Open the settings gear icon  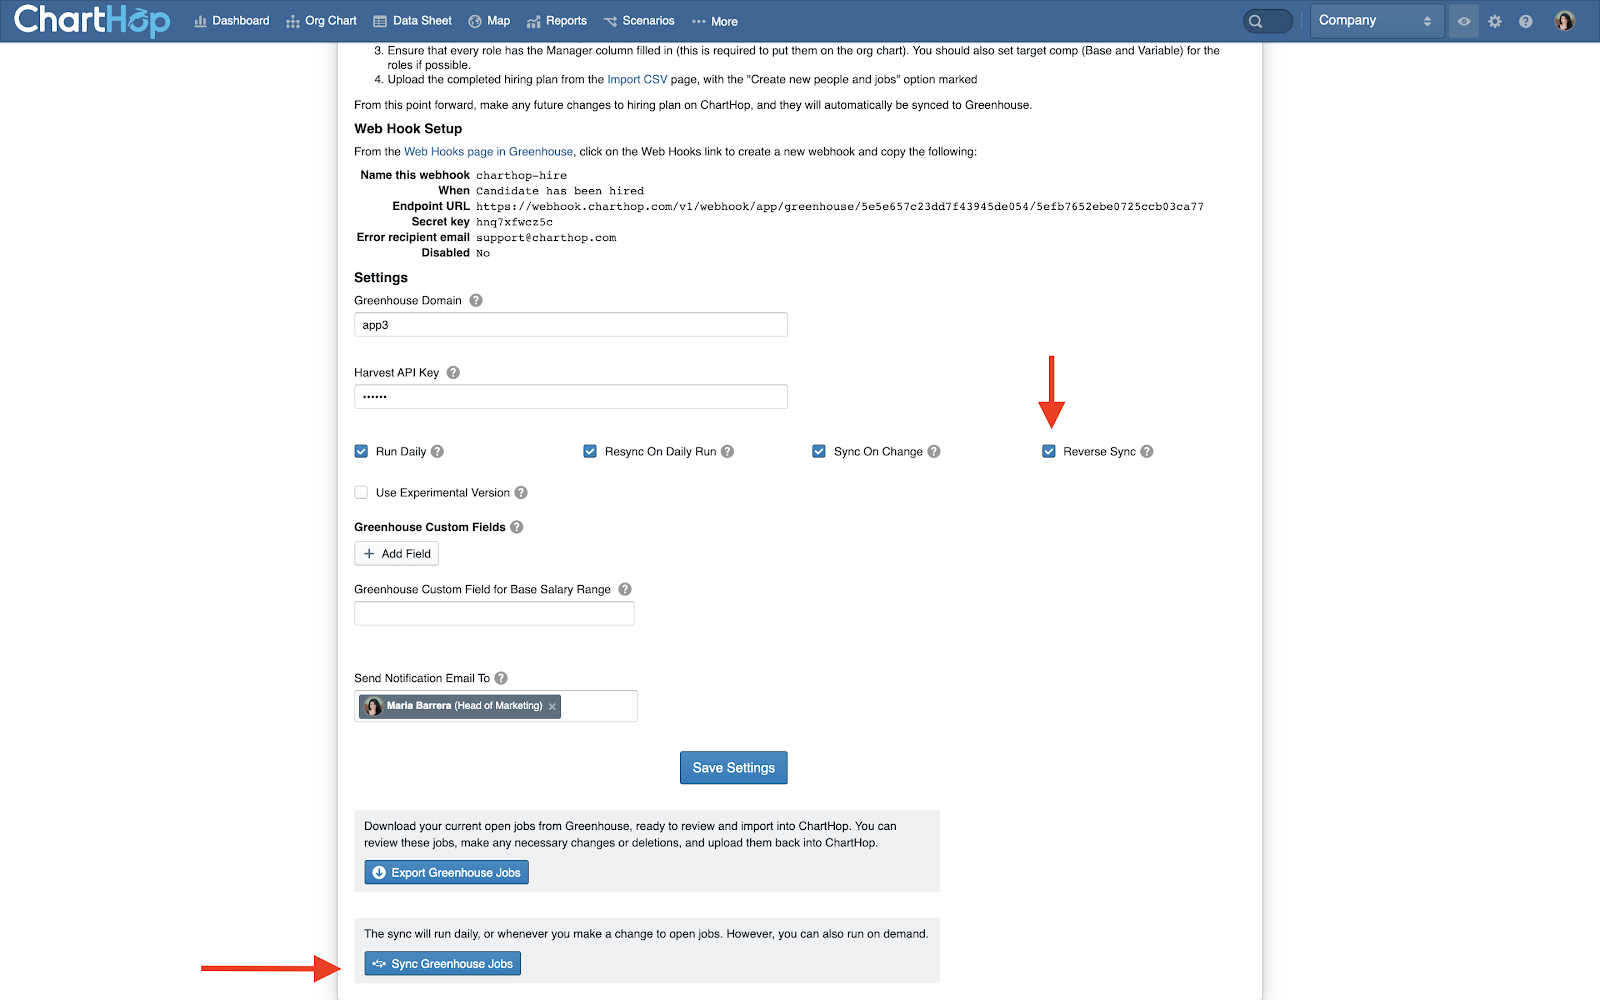point(1495,21)
